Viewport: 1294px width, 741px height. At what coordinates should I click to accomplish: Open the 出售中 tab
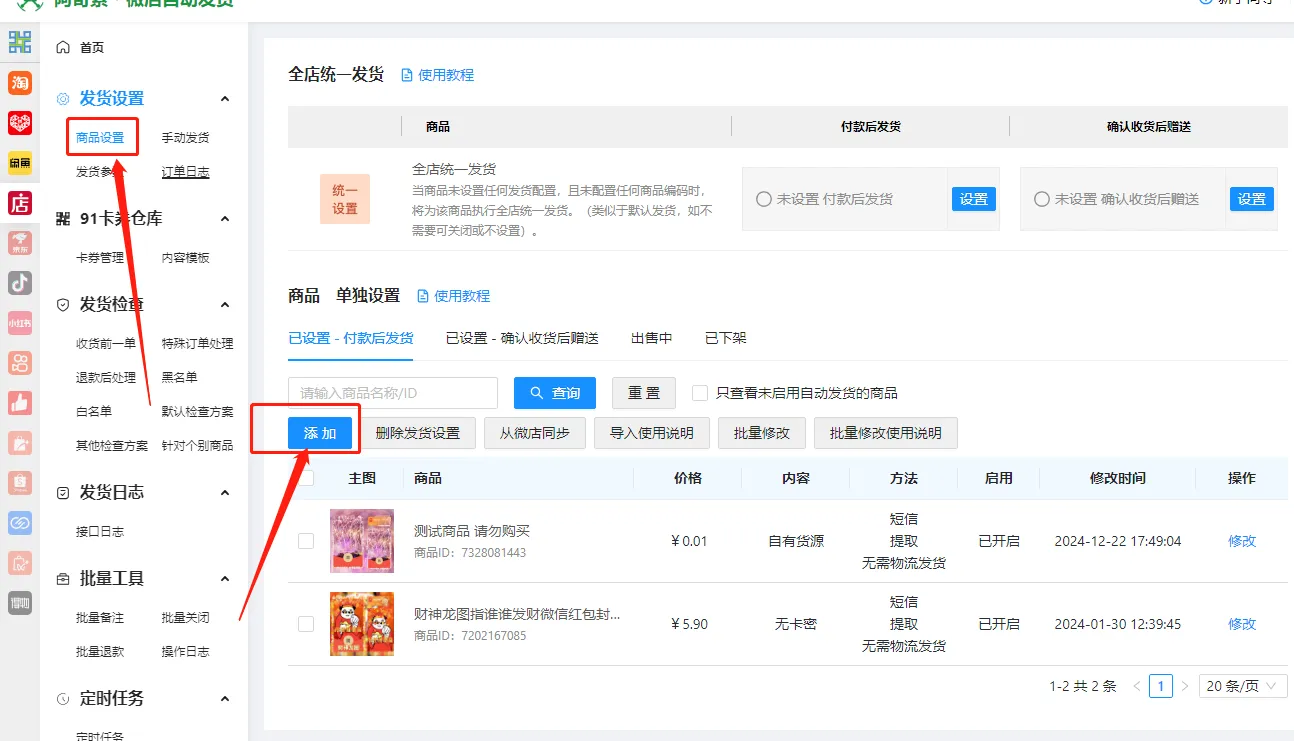[651, 338]
